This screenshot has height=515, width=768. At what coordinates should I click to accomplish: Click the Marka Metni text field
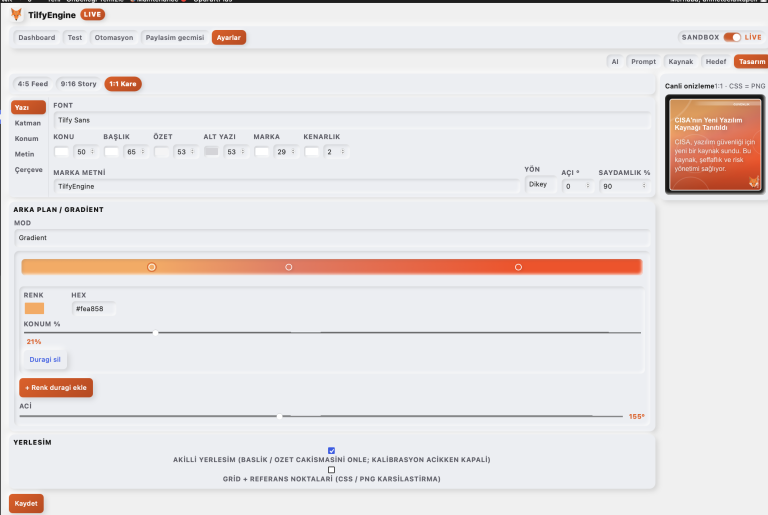click(x=287, y=186)
